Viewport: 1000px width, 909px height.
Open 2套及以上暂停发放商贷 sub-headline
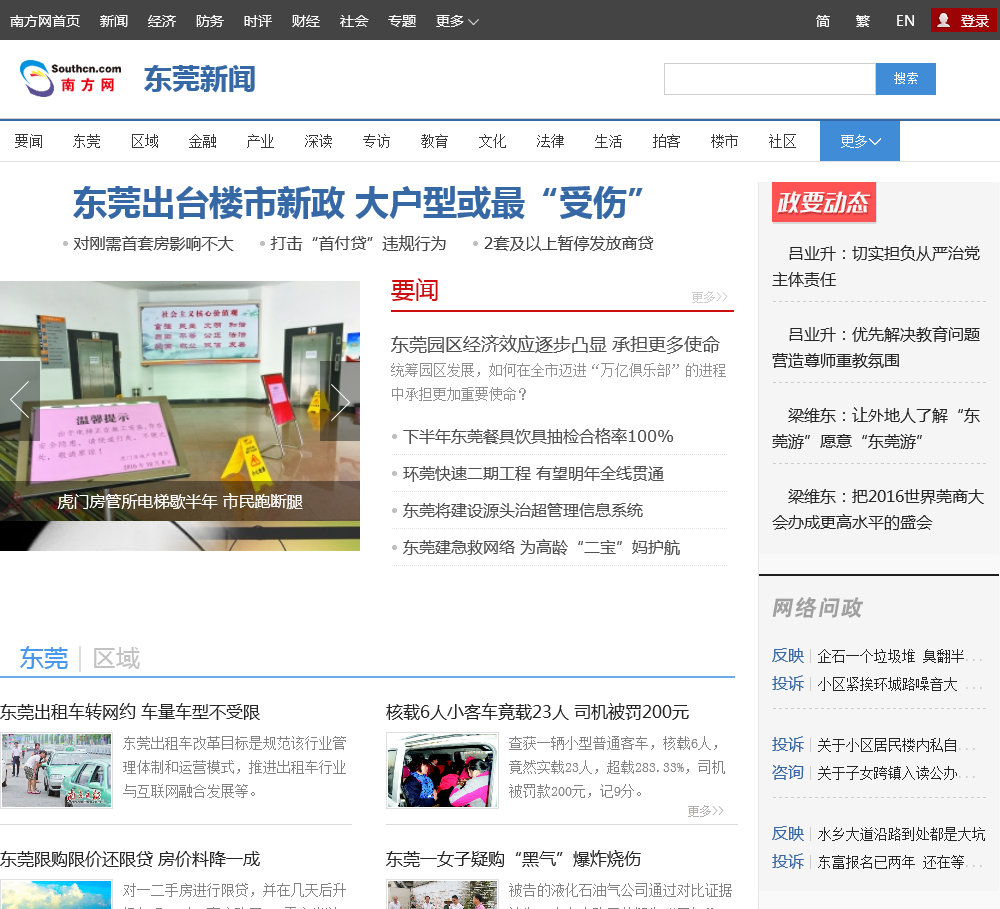coord(568,244)
